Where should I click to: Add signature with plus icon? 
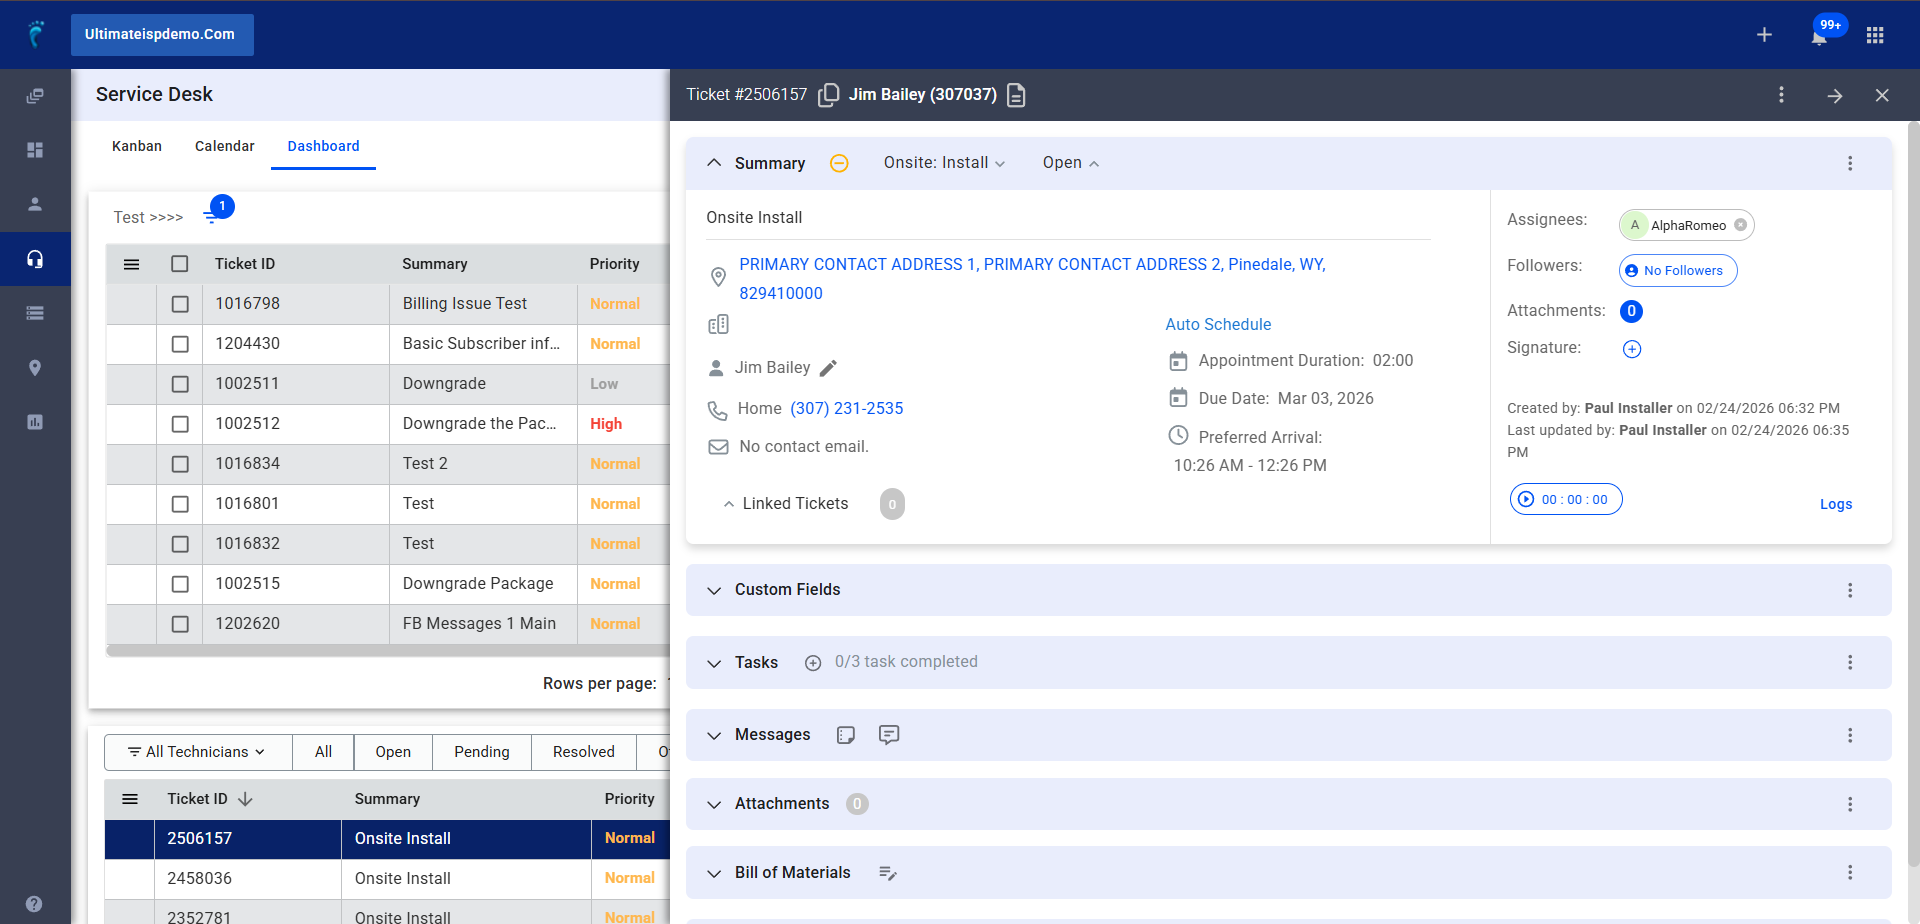click(x=1631, y=349)
